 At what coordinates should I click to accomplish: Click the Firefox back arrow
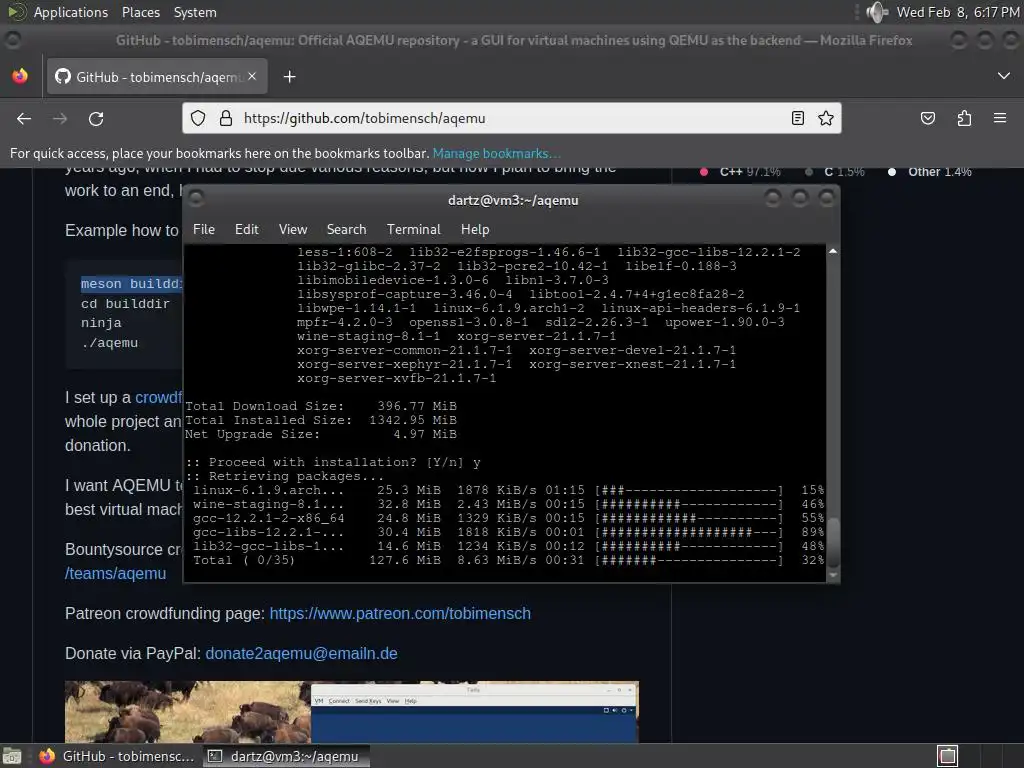tap(24, 118)
